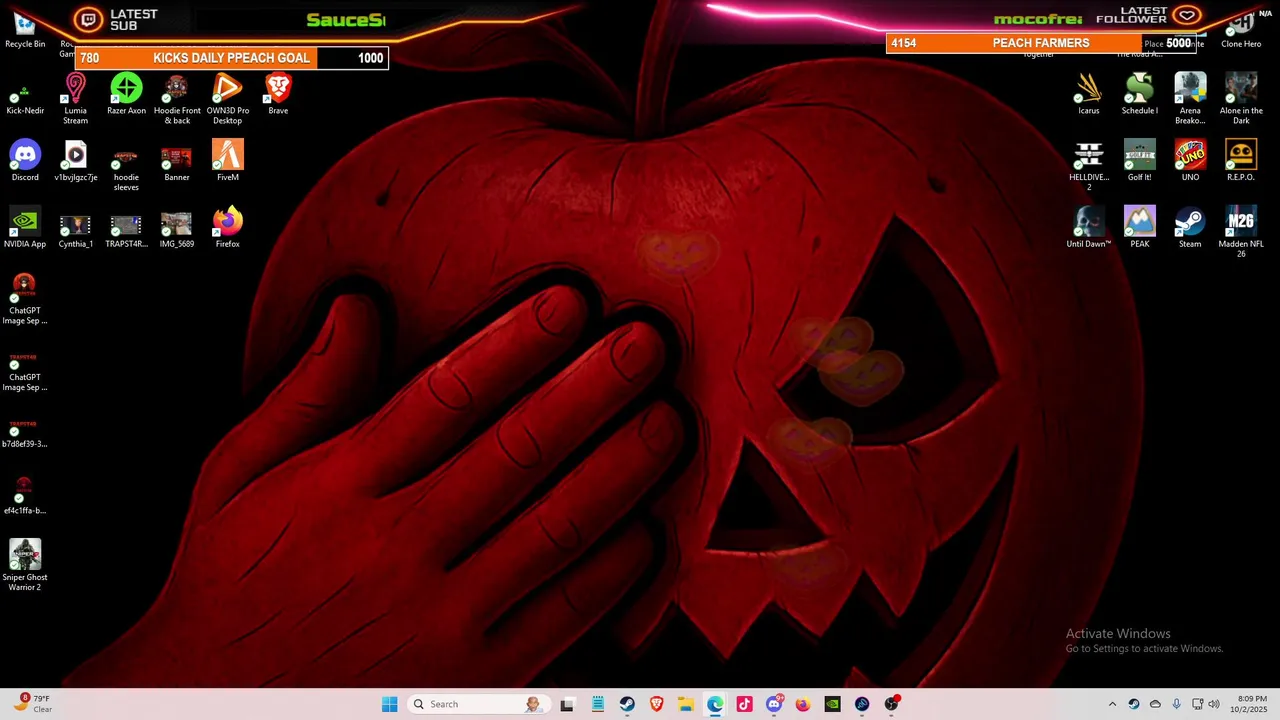Select the Alone in the Dark shortcut

1241,99
